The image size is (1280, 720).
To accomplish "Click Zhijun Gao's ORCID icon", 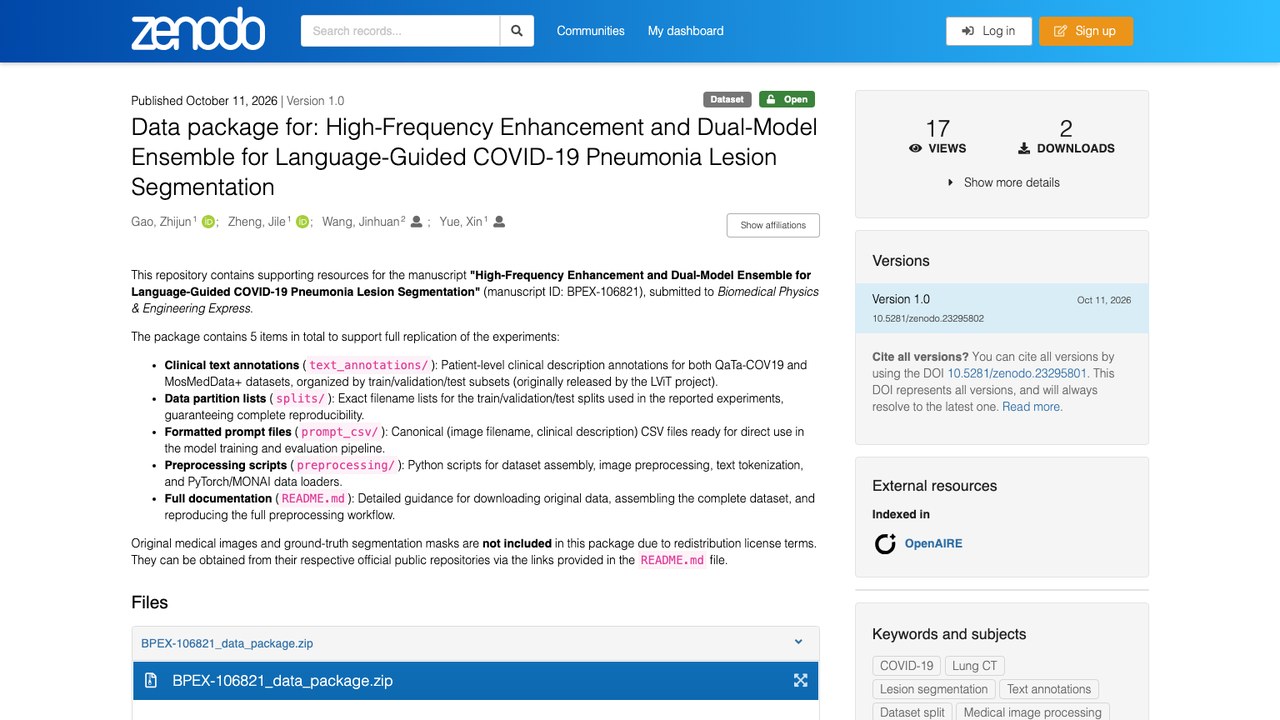I will point(208,222).
